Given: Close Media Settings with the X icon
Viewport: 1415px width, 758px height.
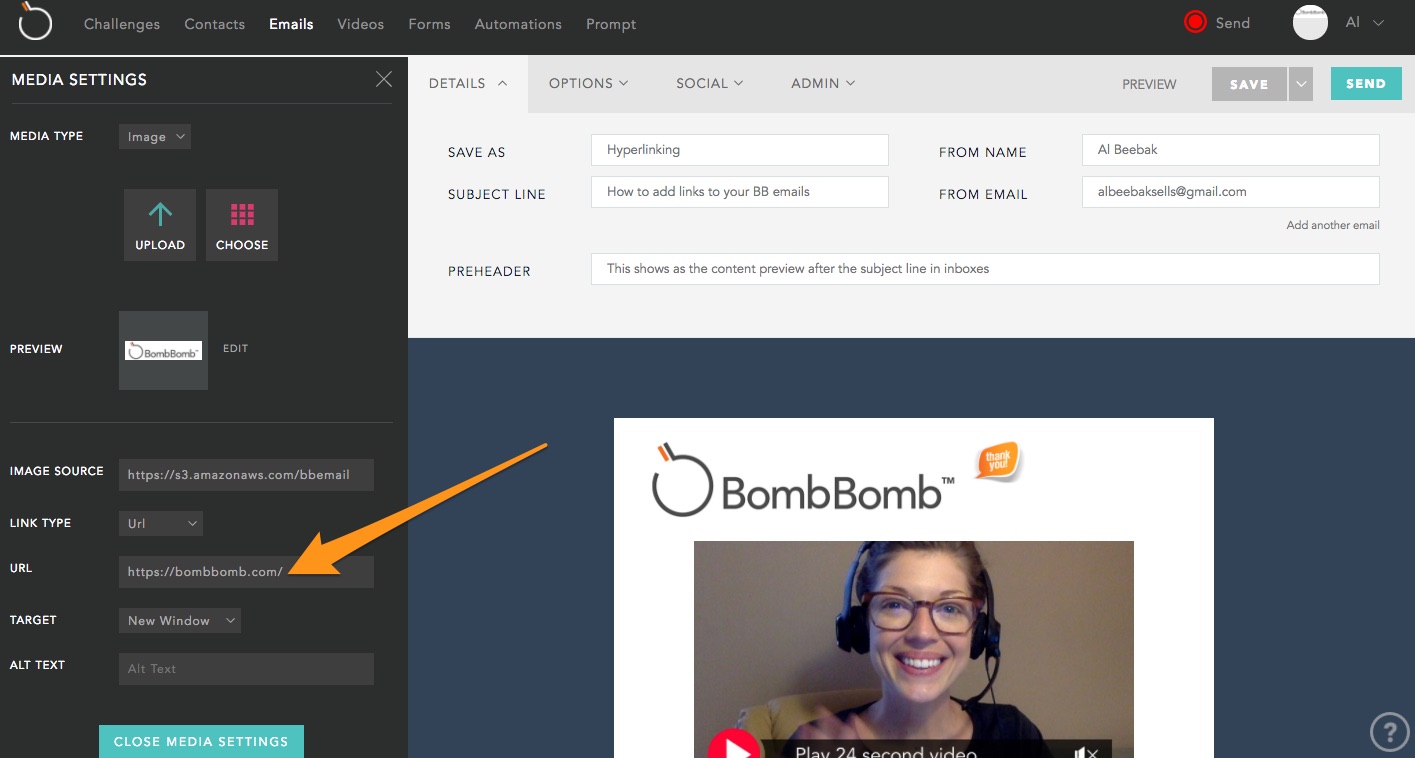Looking at the screenshot, I should tap(383, 79).
